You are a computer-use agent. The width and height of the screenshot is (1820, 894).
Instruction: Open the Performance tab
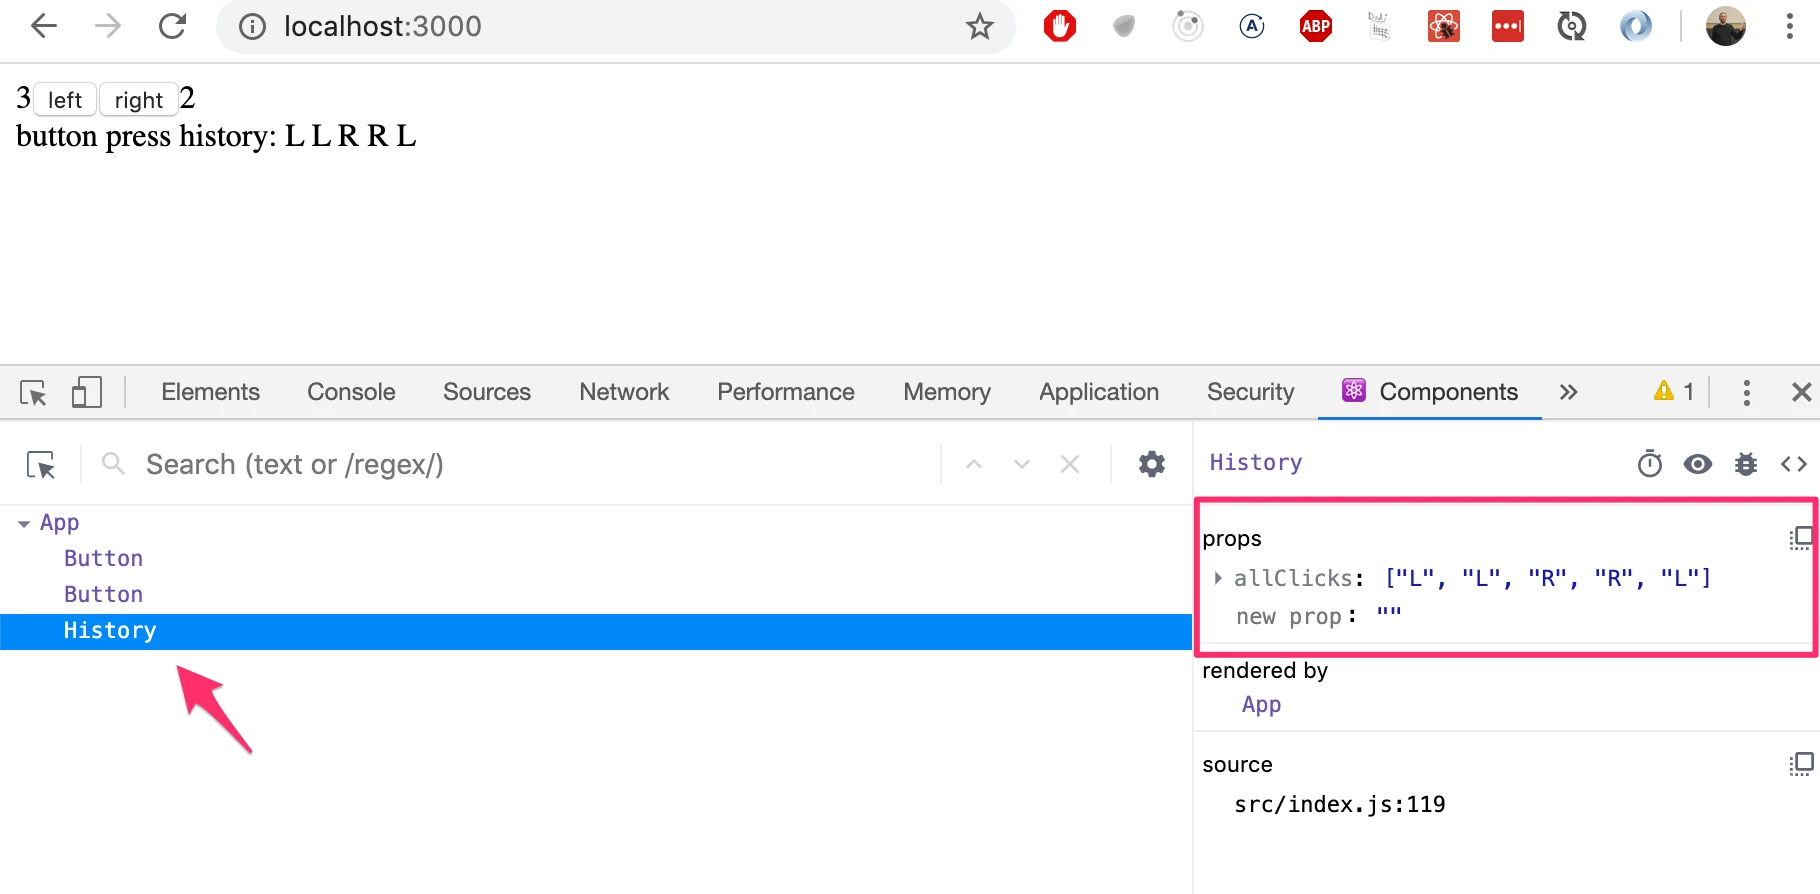(786, 392)
